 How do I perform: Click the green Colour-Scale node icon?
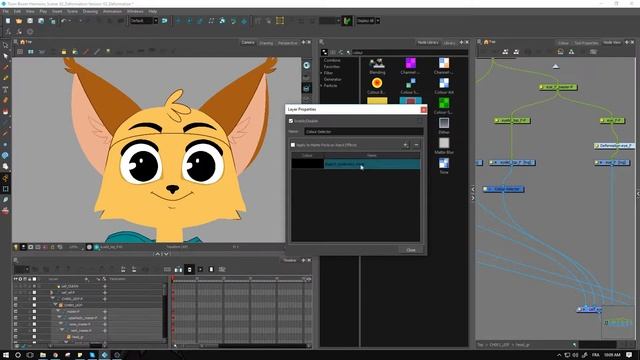(444, 103)
